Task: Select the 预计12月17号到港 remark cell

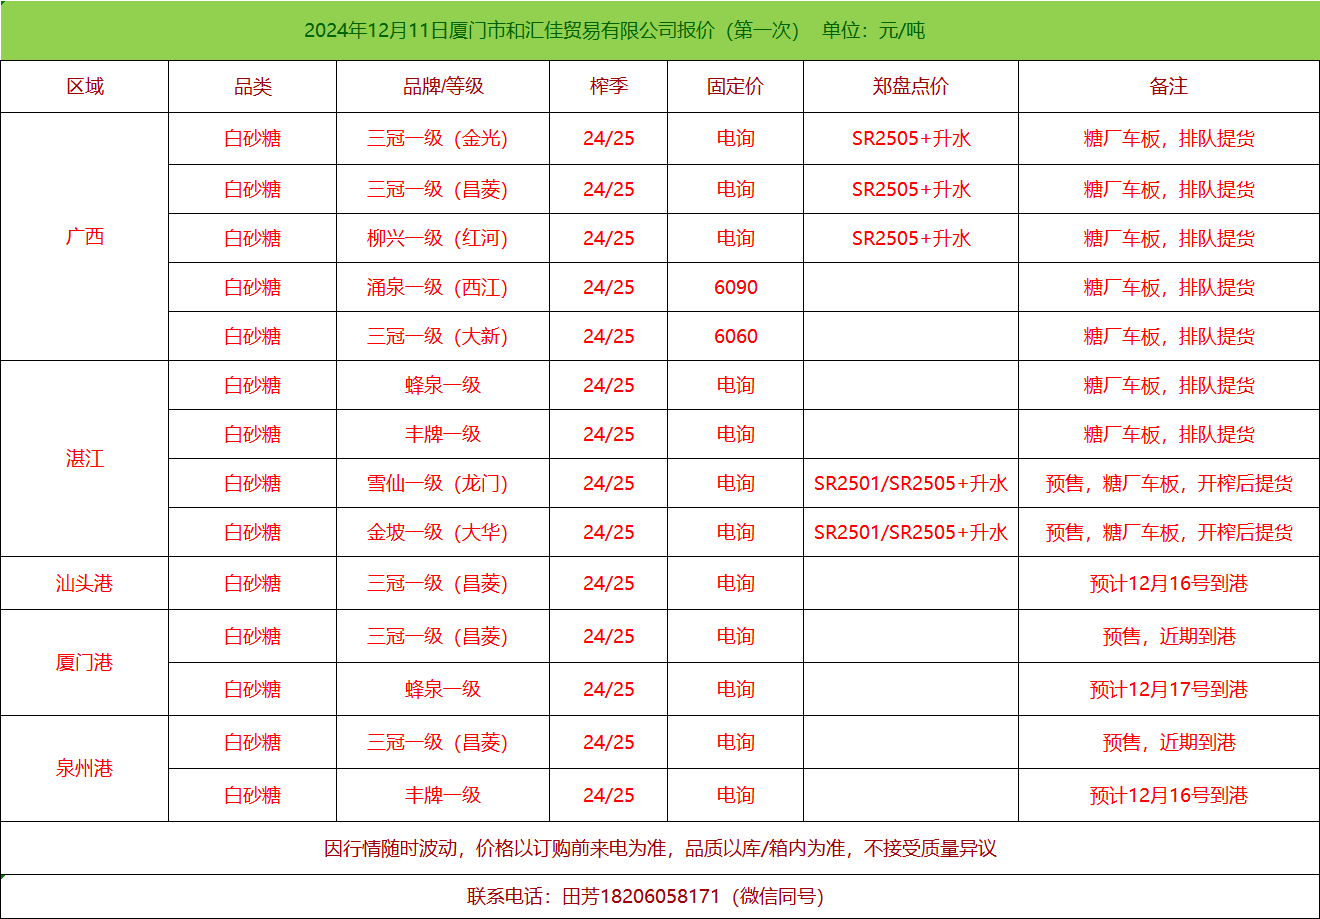Action: click(1168, 690)
